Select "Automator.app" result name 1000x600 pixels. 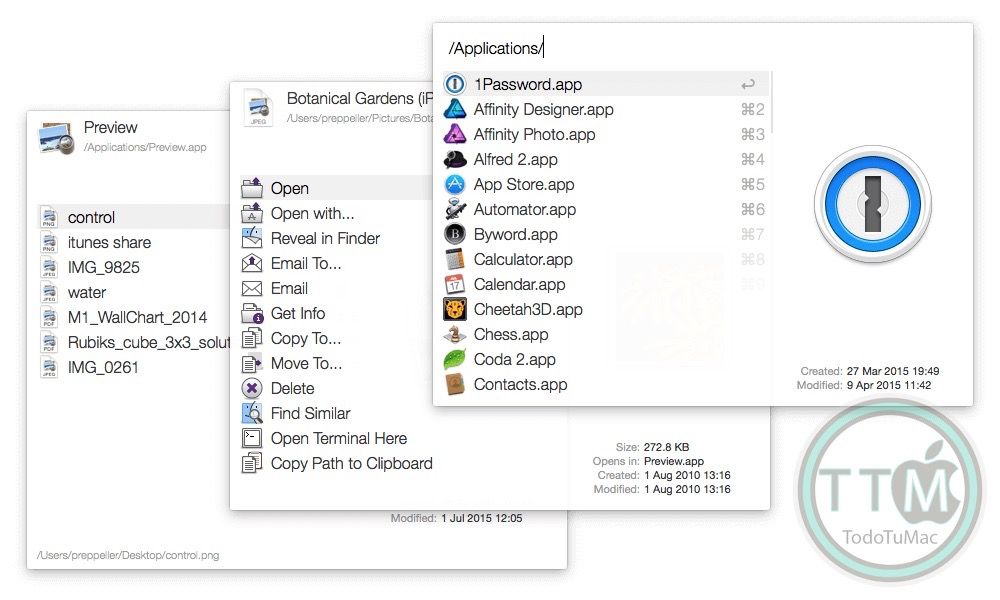(525, 209)
